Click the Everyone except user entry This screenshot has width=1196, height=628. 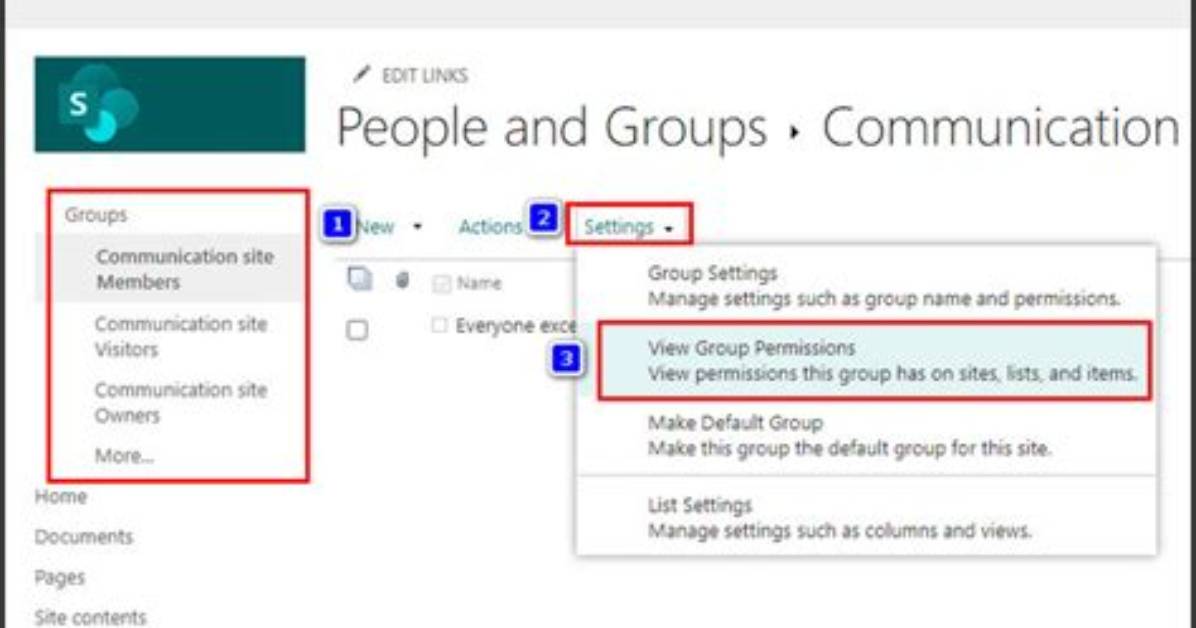click(516, 326)
